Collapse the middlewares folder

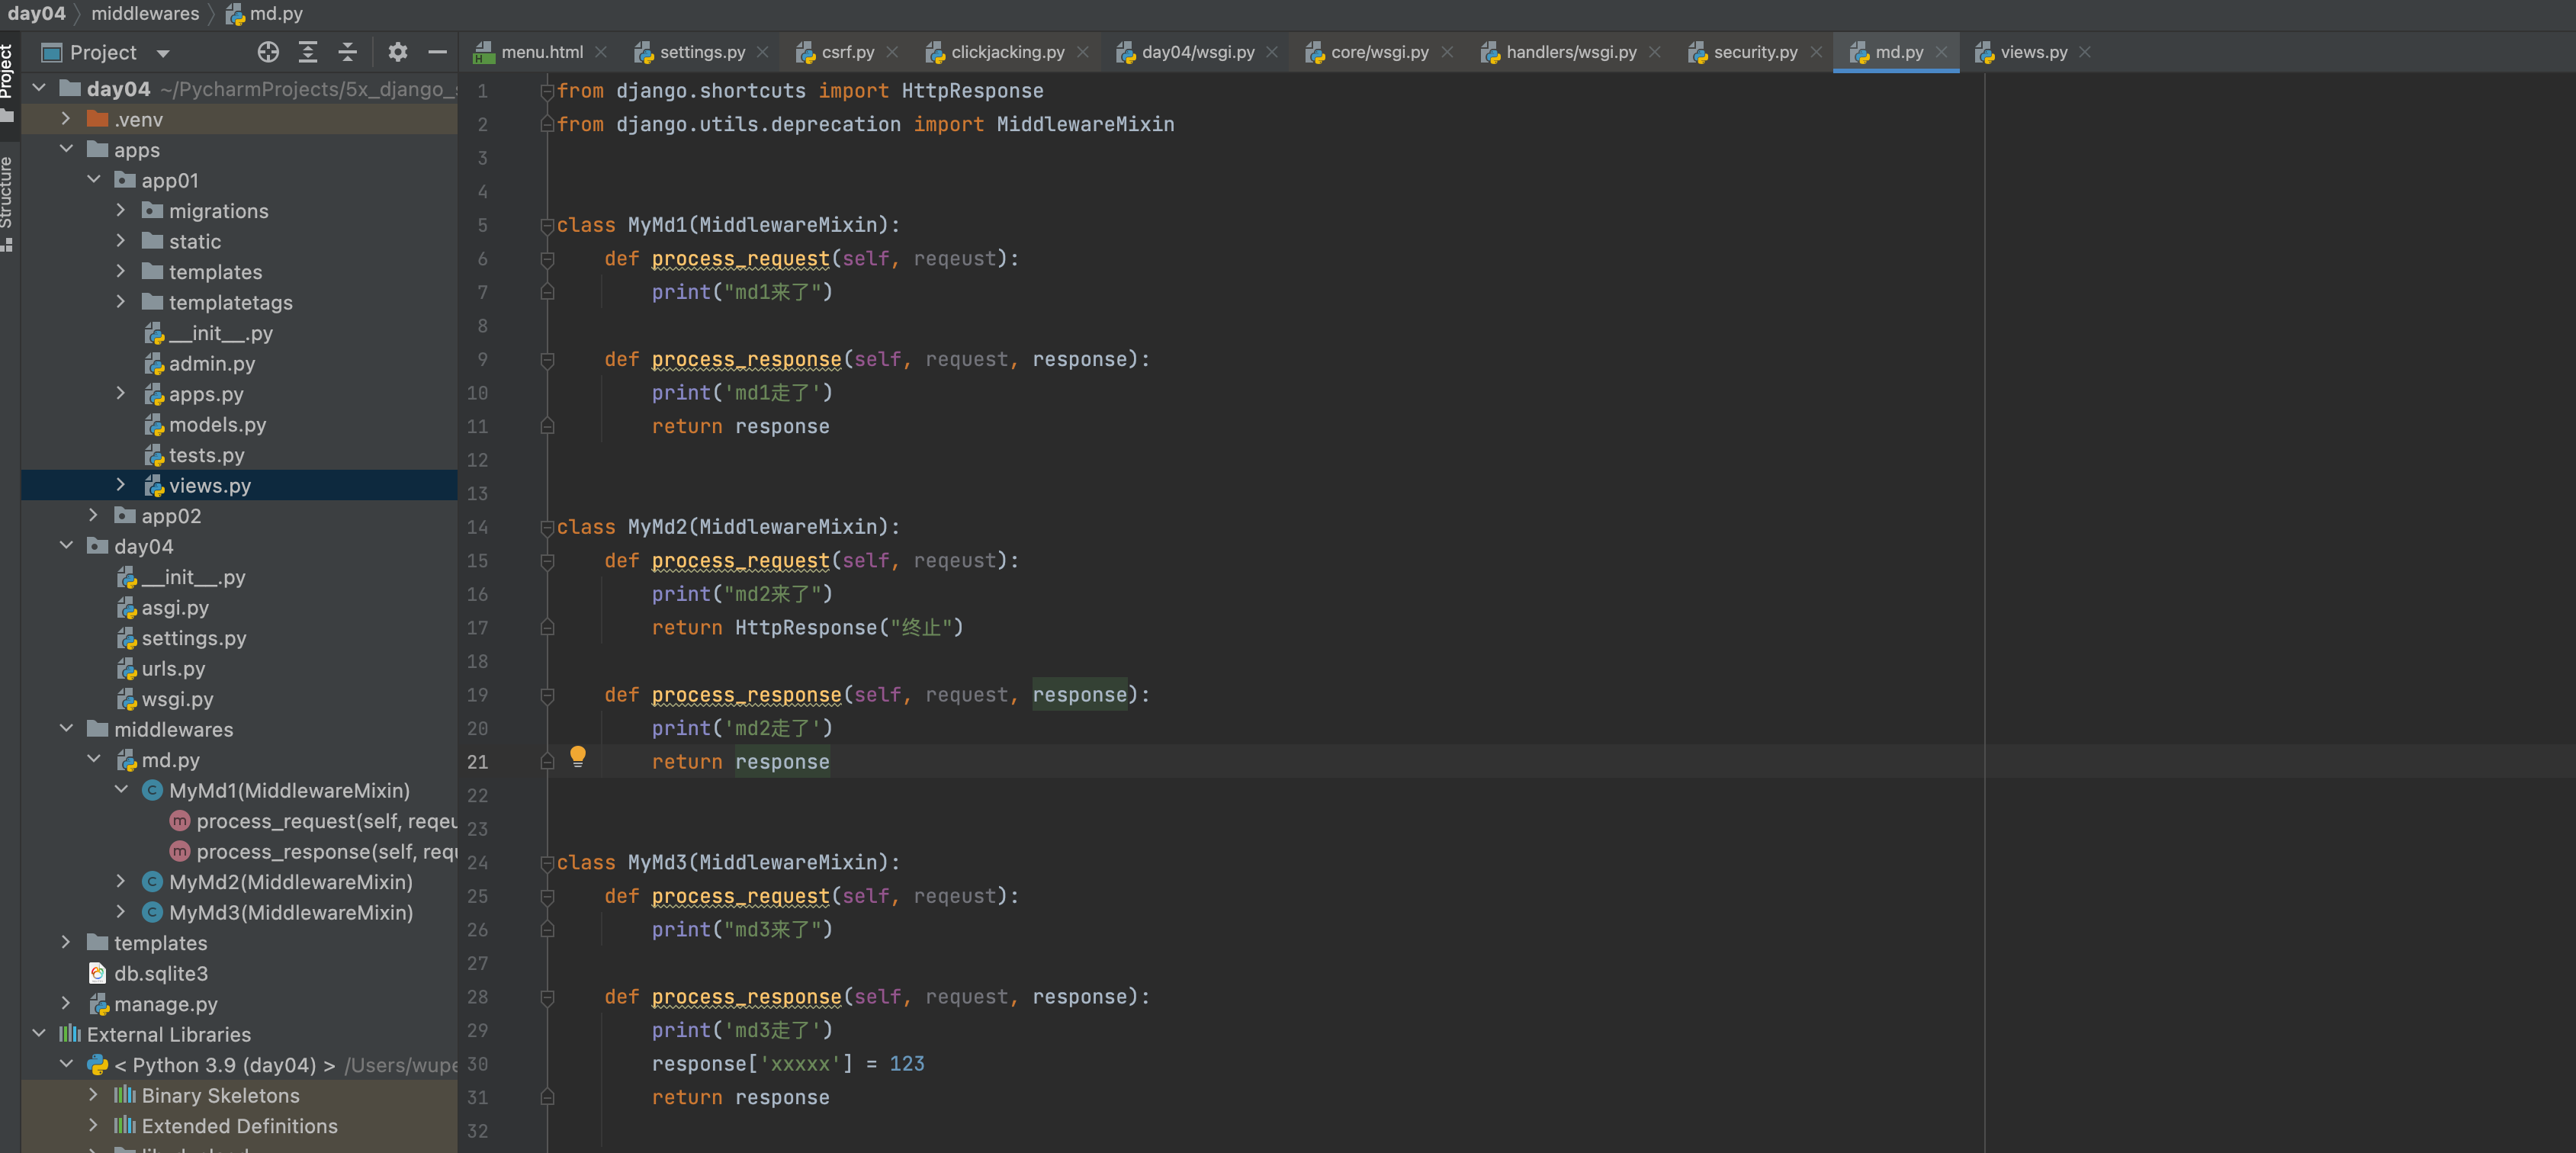point(66,729)
